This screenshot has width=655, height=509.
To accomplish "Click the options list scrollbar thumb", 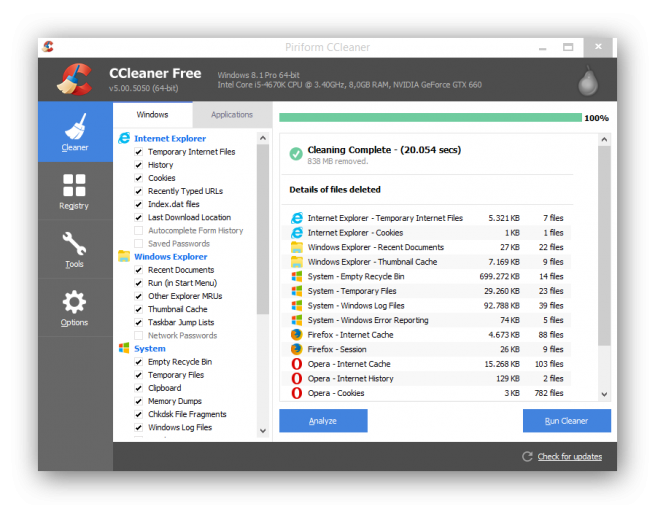I will click(263, 229).
